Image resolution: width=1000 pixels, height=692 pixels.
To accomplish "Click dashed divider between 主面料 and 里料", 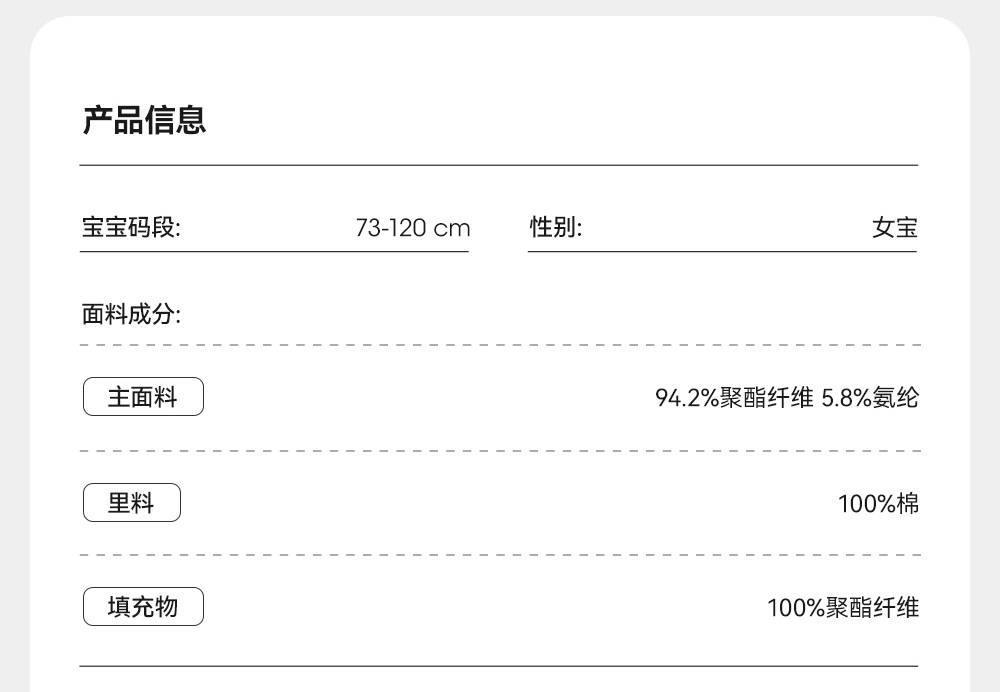I will (499, 451).
